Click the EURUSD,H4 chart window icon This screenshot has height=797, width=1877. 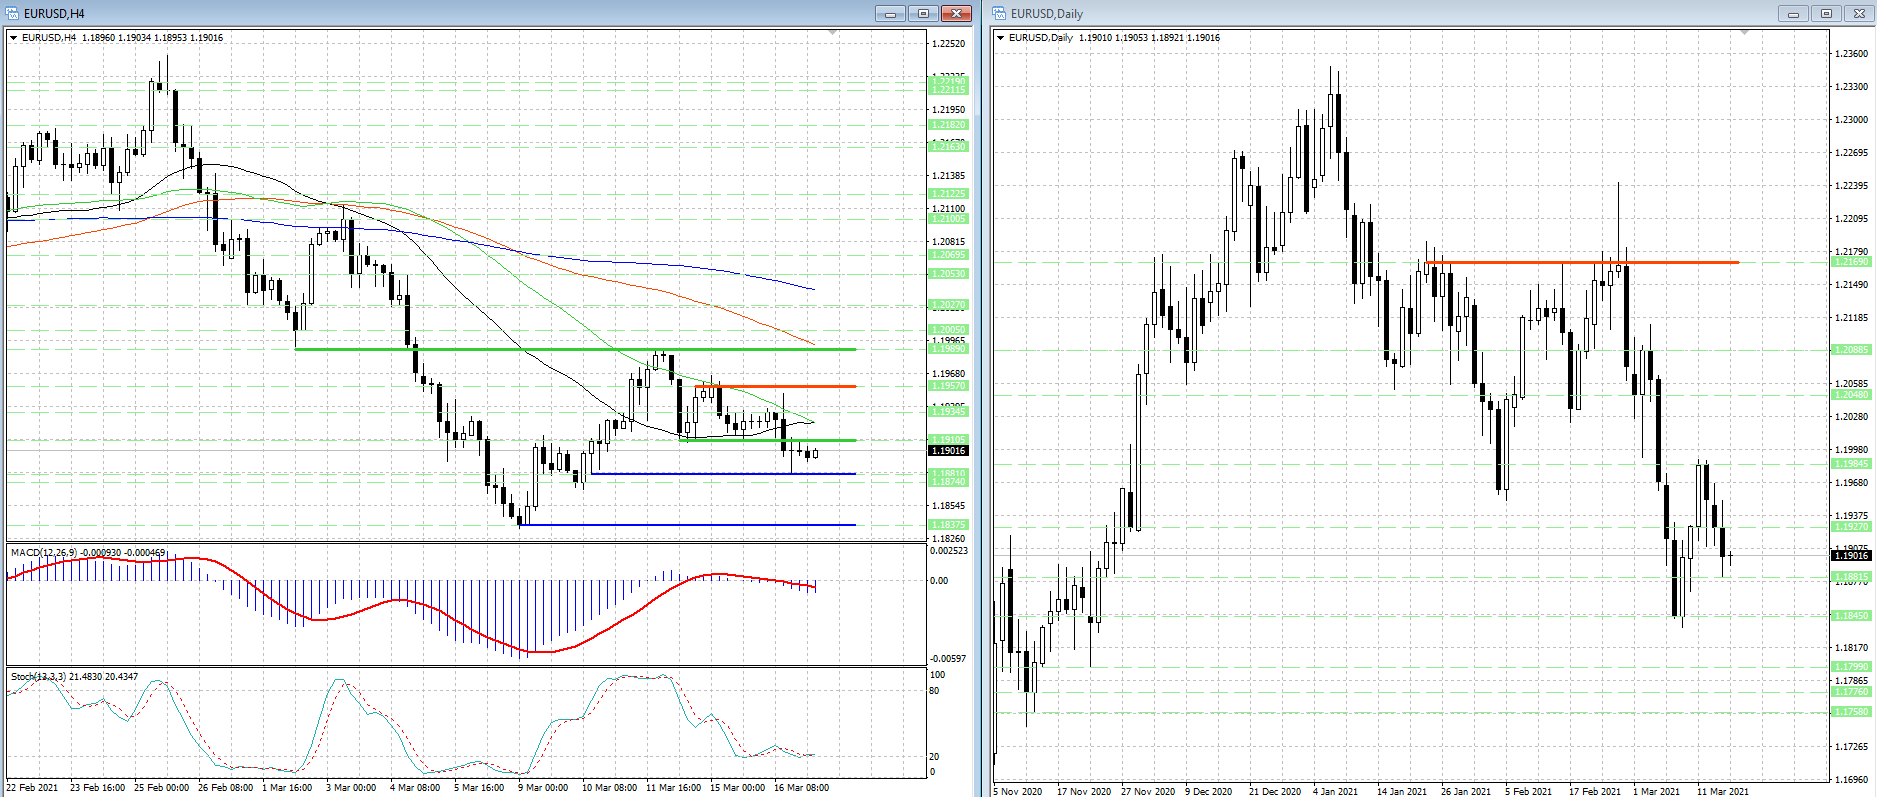13,13
